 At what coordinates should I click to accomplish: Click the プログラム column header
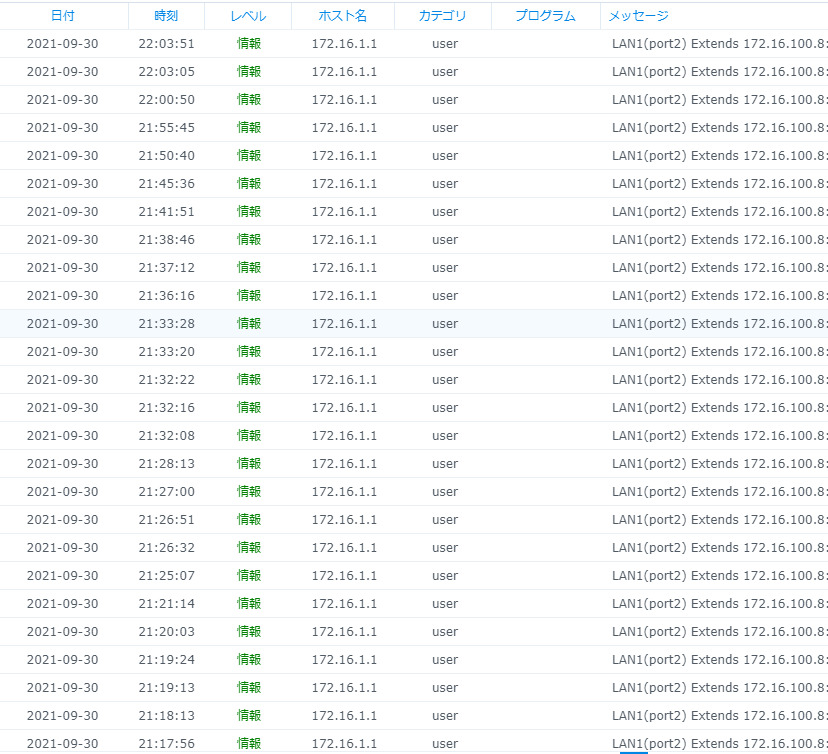[546, 16]
